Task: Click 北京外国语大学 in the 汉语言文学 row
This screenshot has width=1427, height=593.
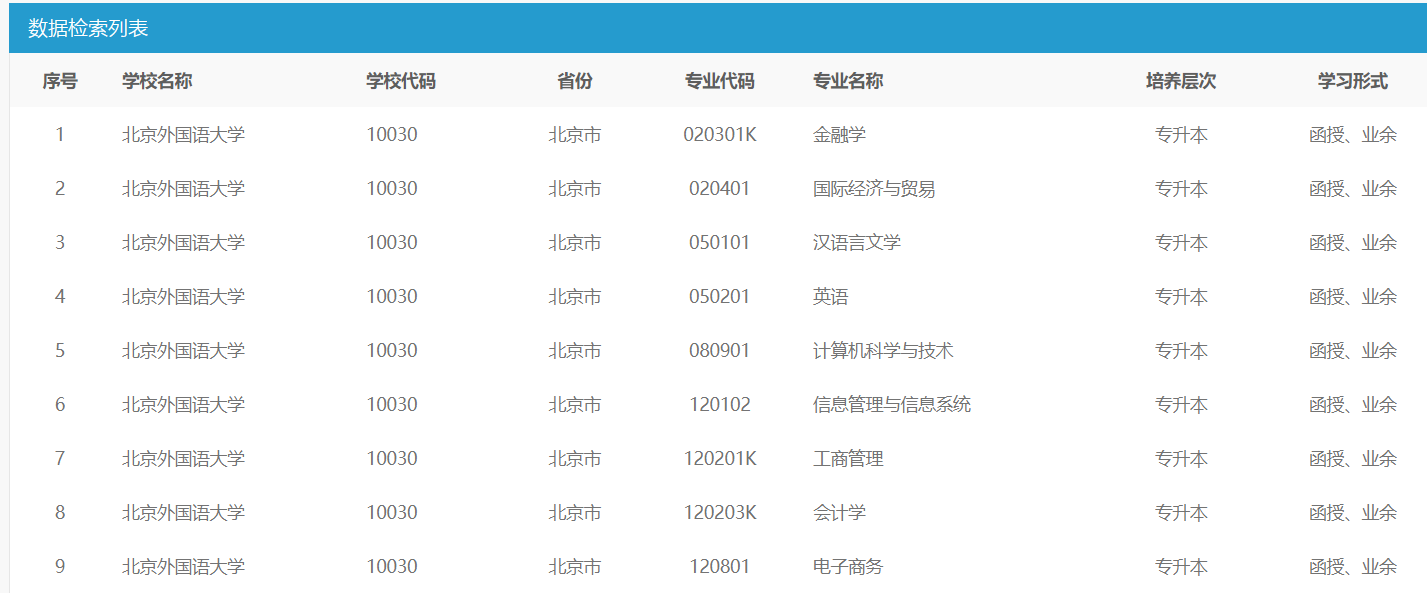Action: point(183,243)
